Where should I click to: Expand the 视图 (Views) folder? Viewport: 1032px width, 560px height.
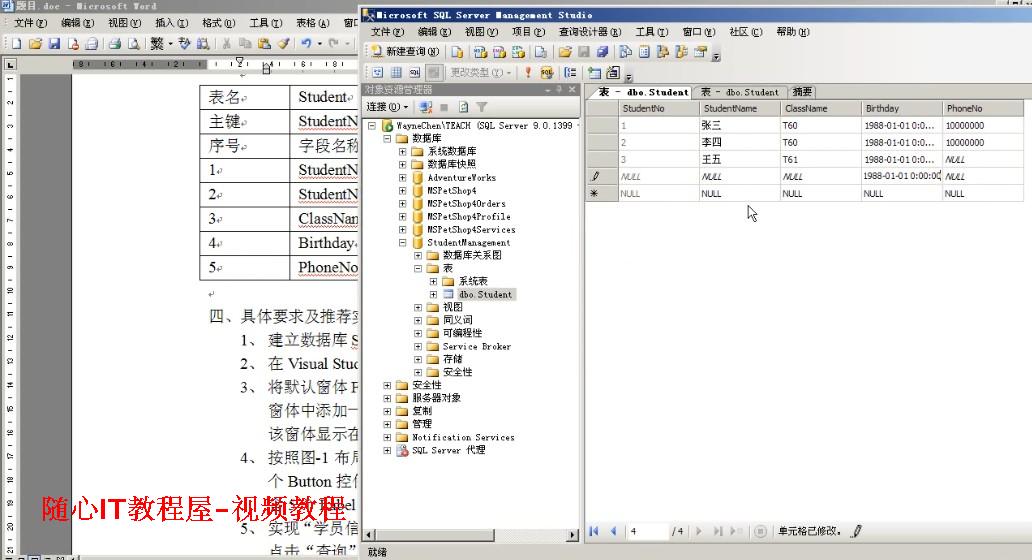pos(418,307)
